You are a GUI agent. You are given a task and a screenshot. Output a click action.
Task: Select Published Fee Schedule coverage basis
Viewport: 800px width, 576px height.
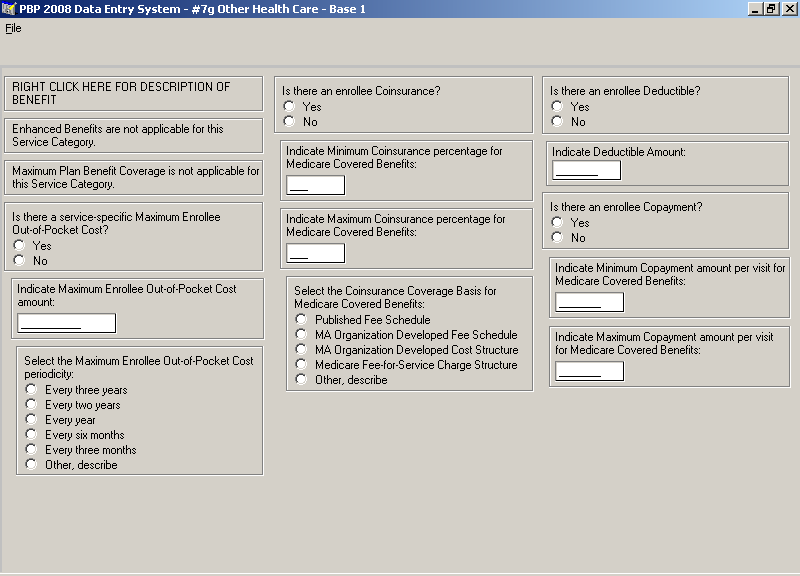coord(301,319)
